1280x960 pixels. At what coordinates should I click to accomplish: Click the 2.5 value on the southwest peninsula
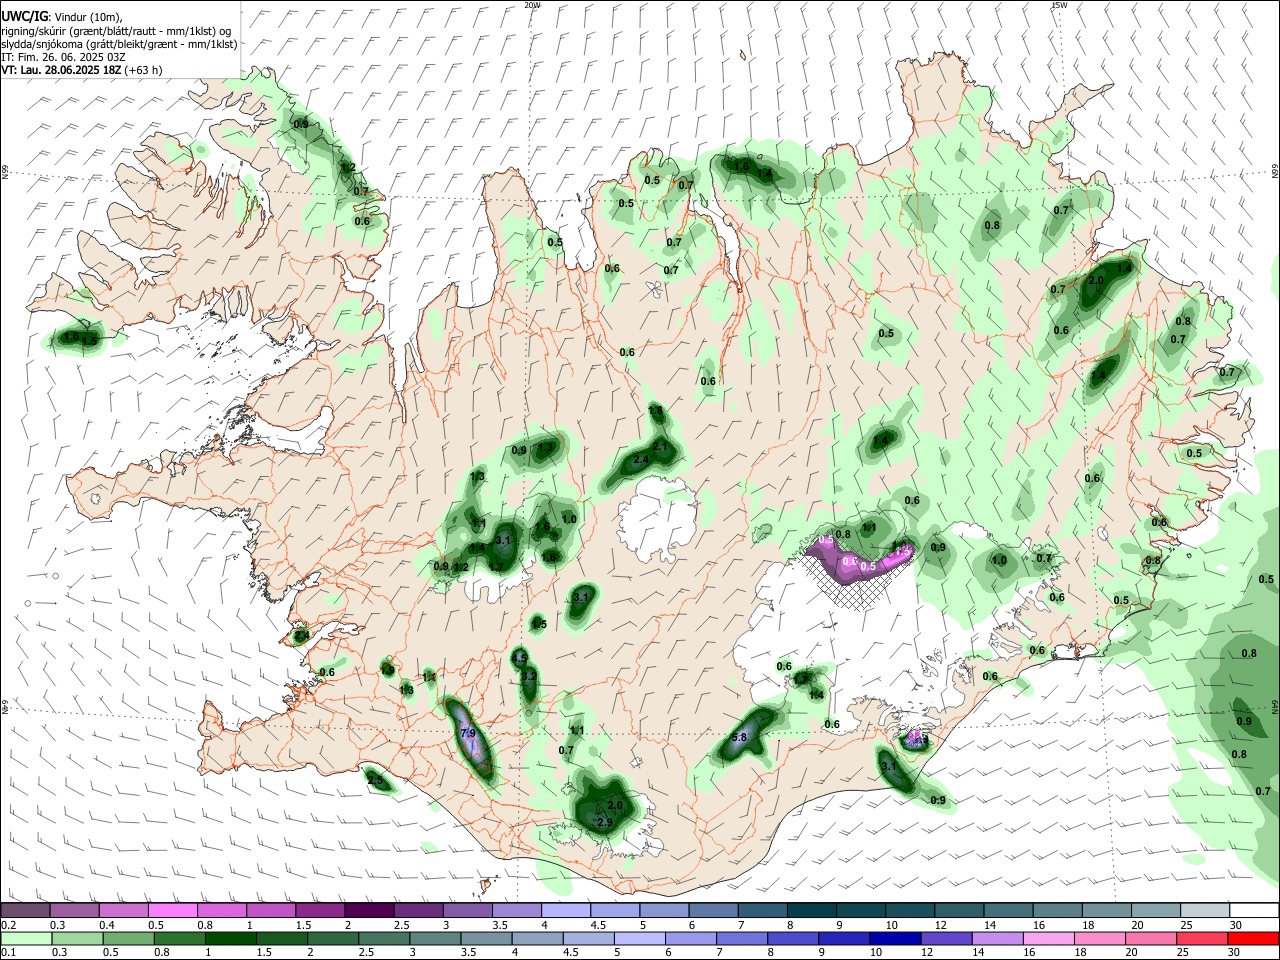click(375, 779)
